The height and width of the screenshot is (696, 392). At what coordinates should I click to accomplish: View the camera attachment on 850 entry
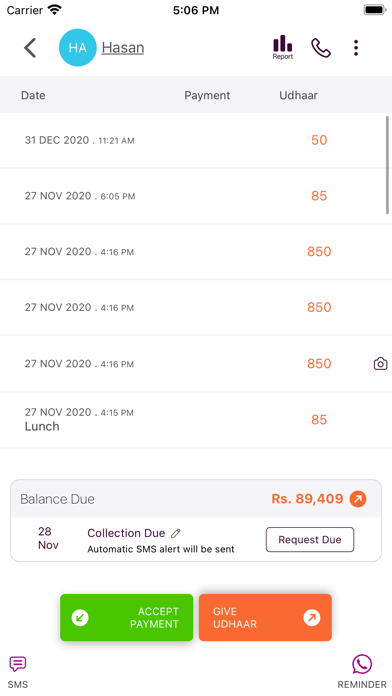pyautogui.click(x=380, y=364)
